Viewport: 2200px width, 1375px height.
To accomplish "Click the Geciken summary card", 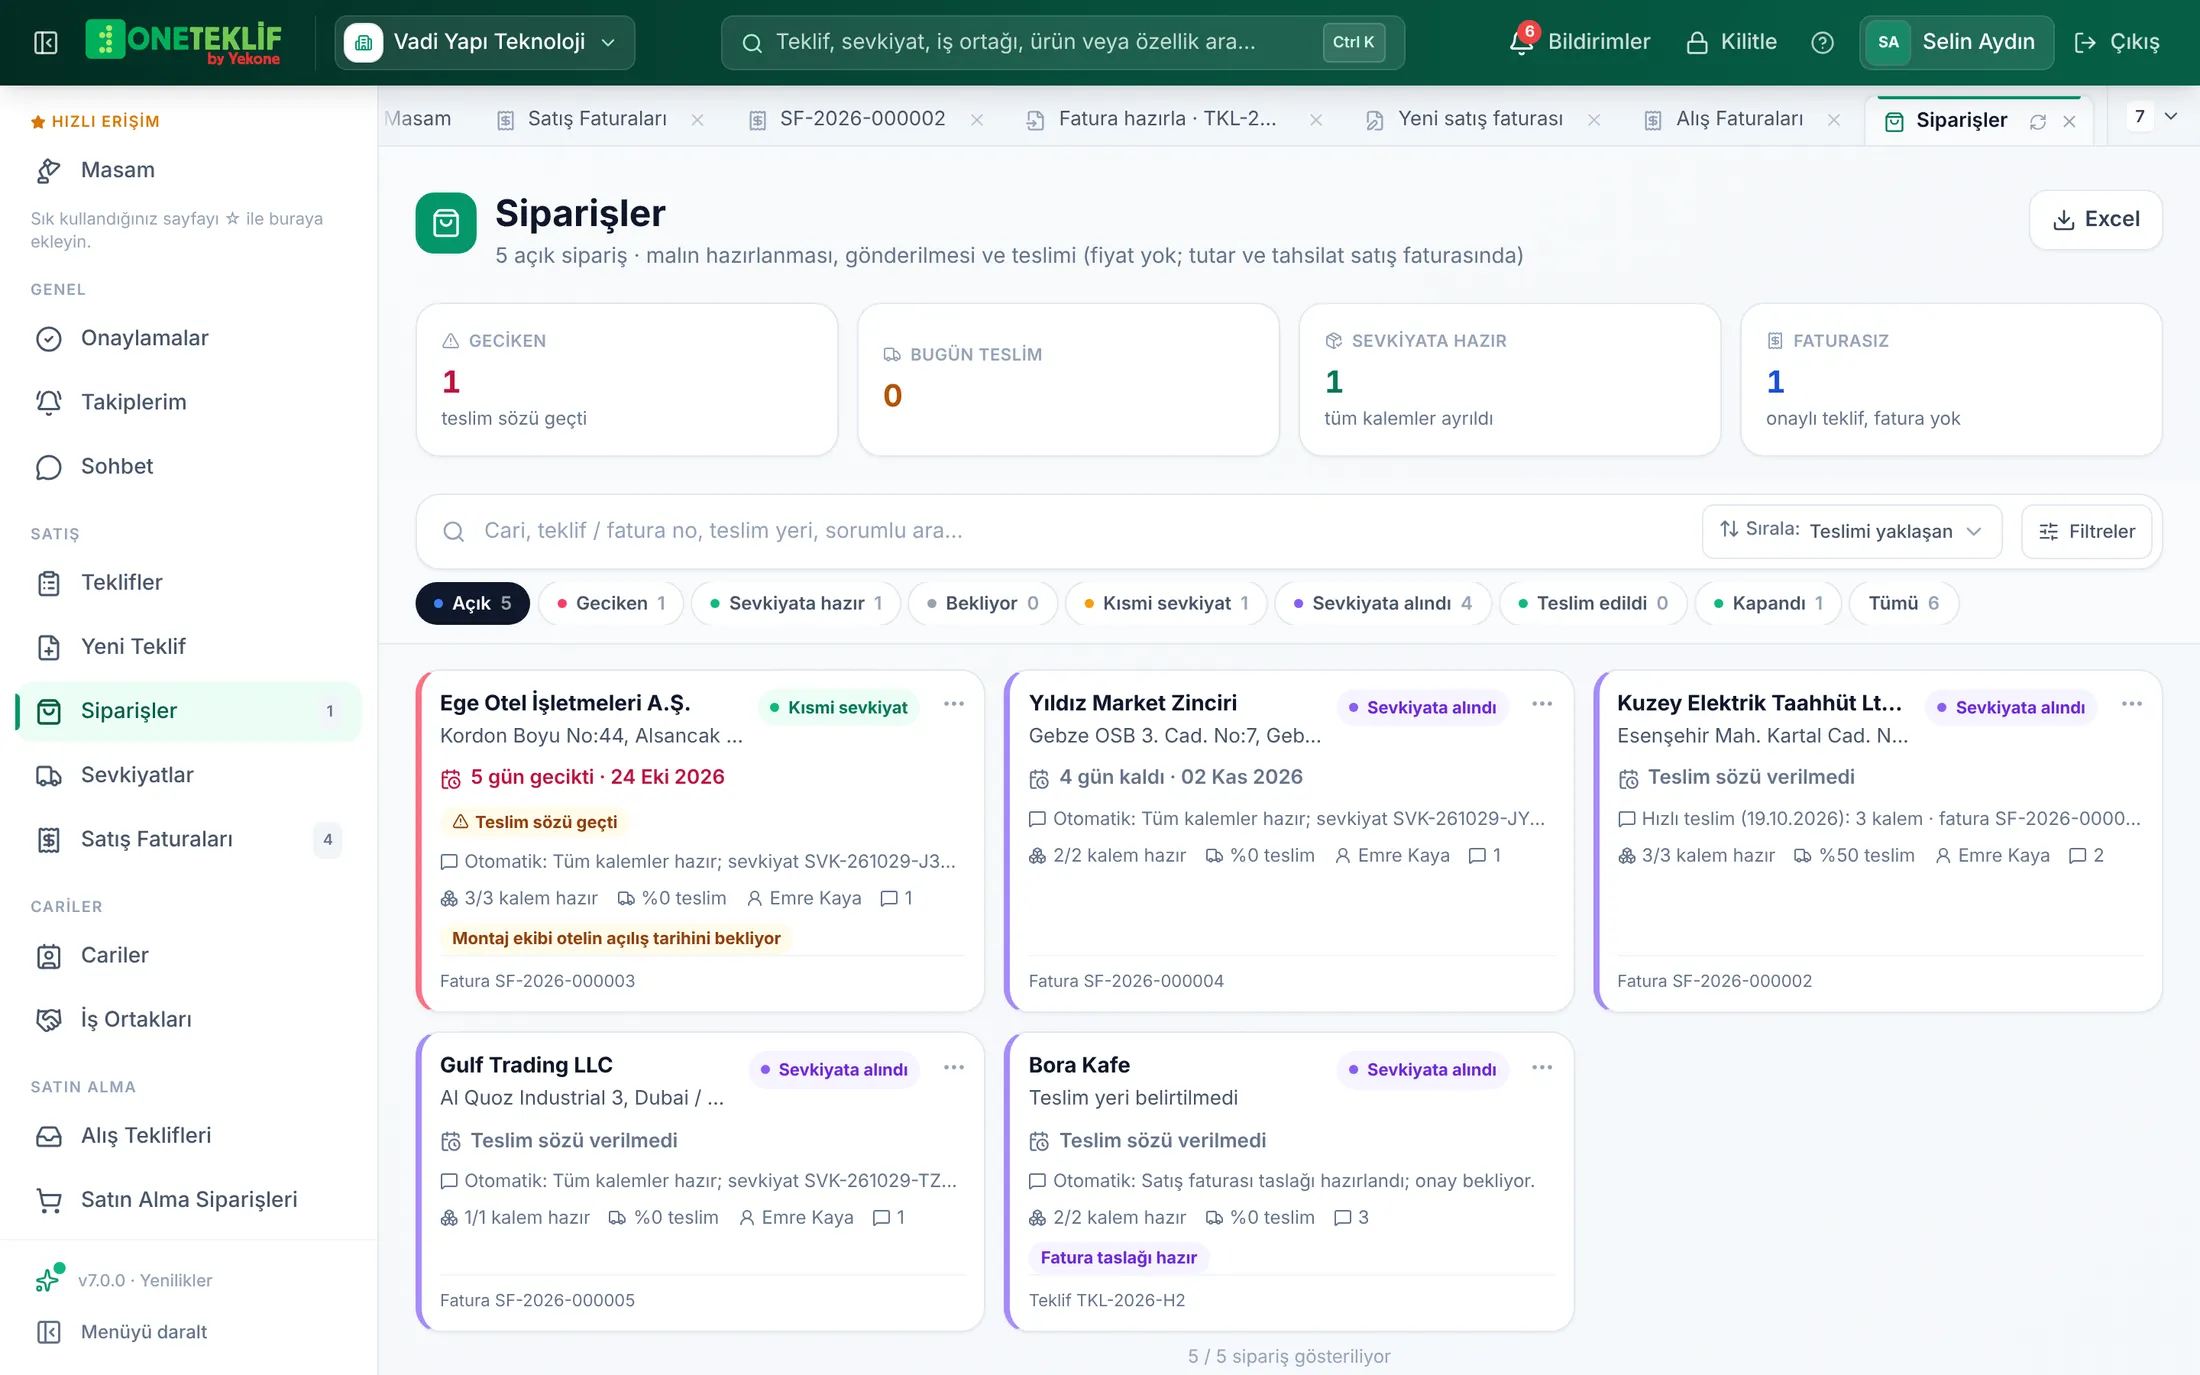I will point(626,380).
